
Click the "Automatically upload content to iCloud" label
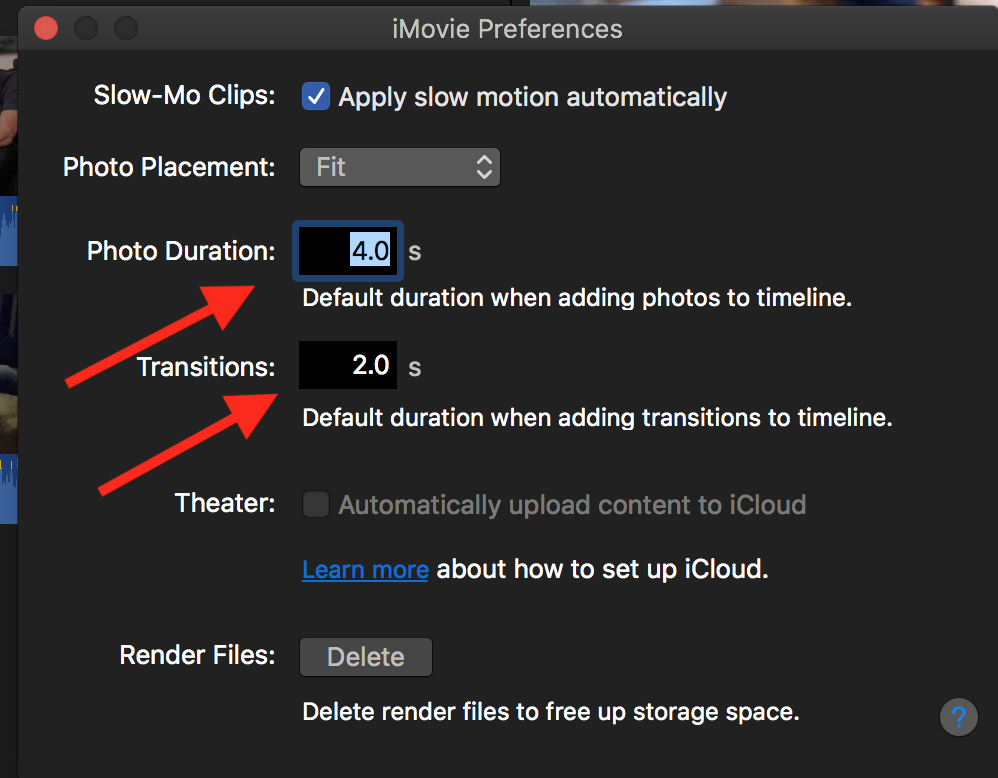(572, 504)
